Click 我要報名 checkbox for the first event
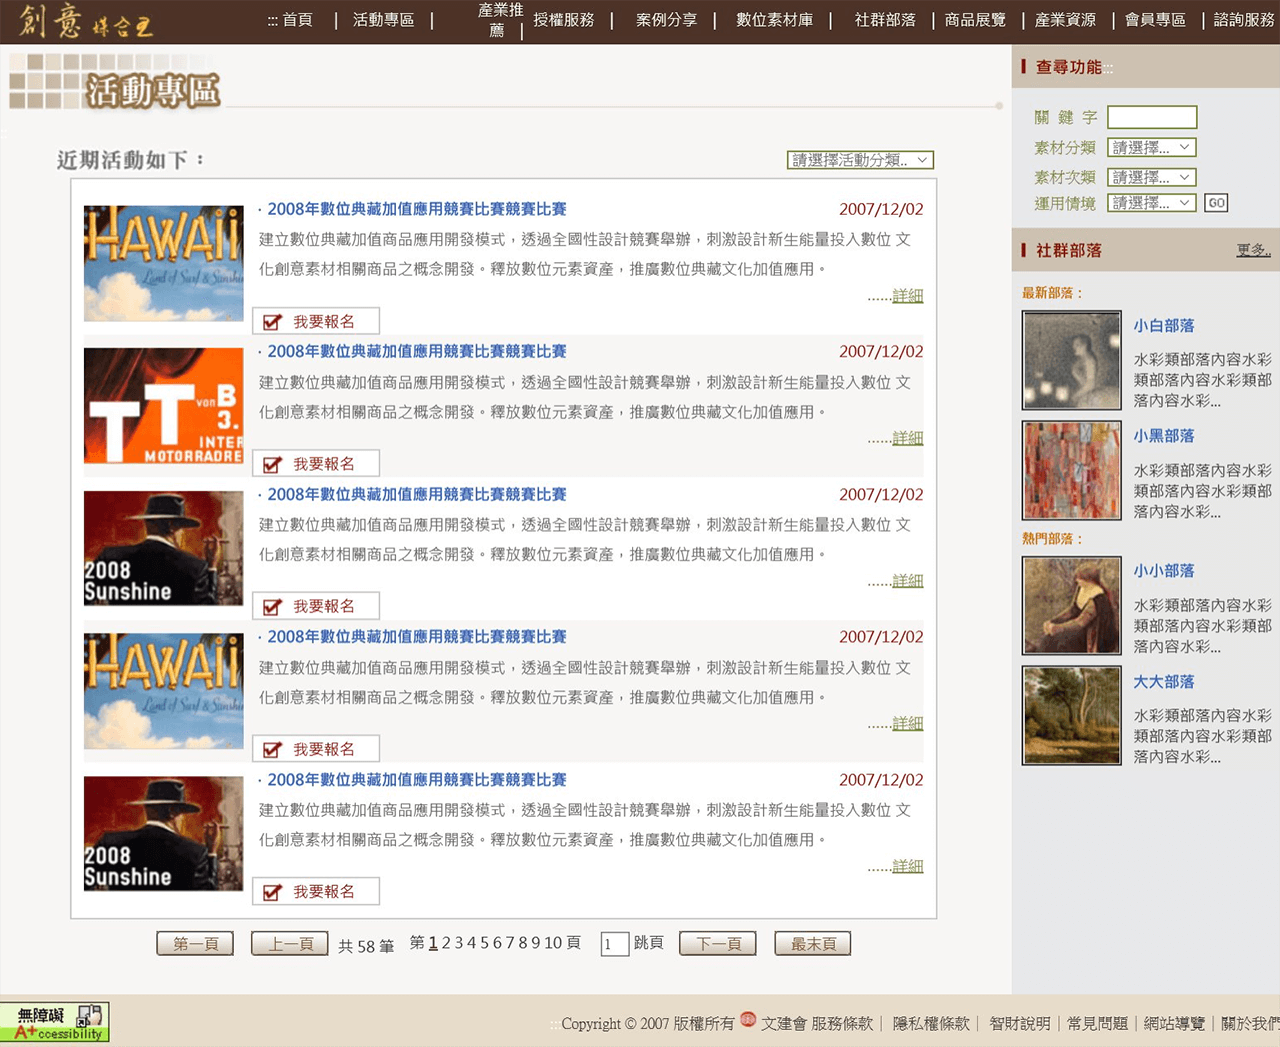Viewport: 1280px width, 1047px height. [272, 322]
